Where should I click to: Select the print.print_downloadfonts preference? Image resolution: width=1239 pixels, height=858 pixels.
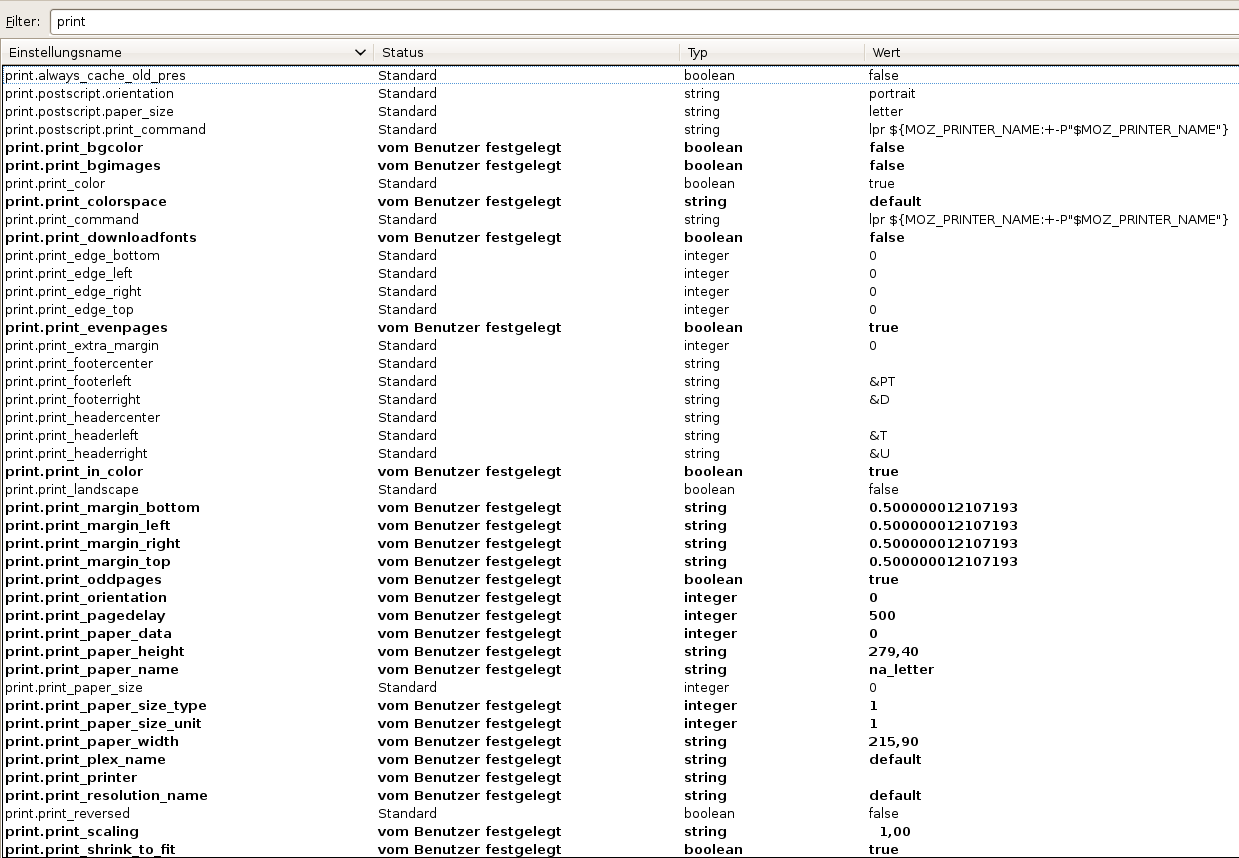(x=101, y=238)
